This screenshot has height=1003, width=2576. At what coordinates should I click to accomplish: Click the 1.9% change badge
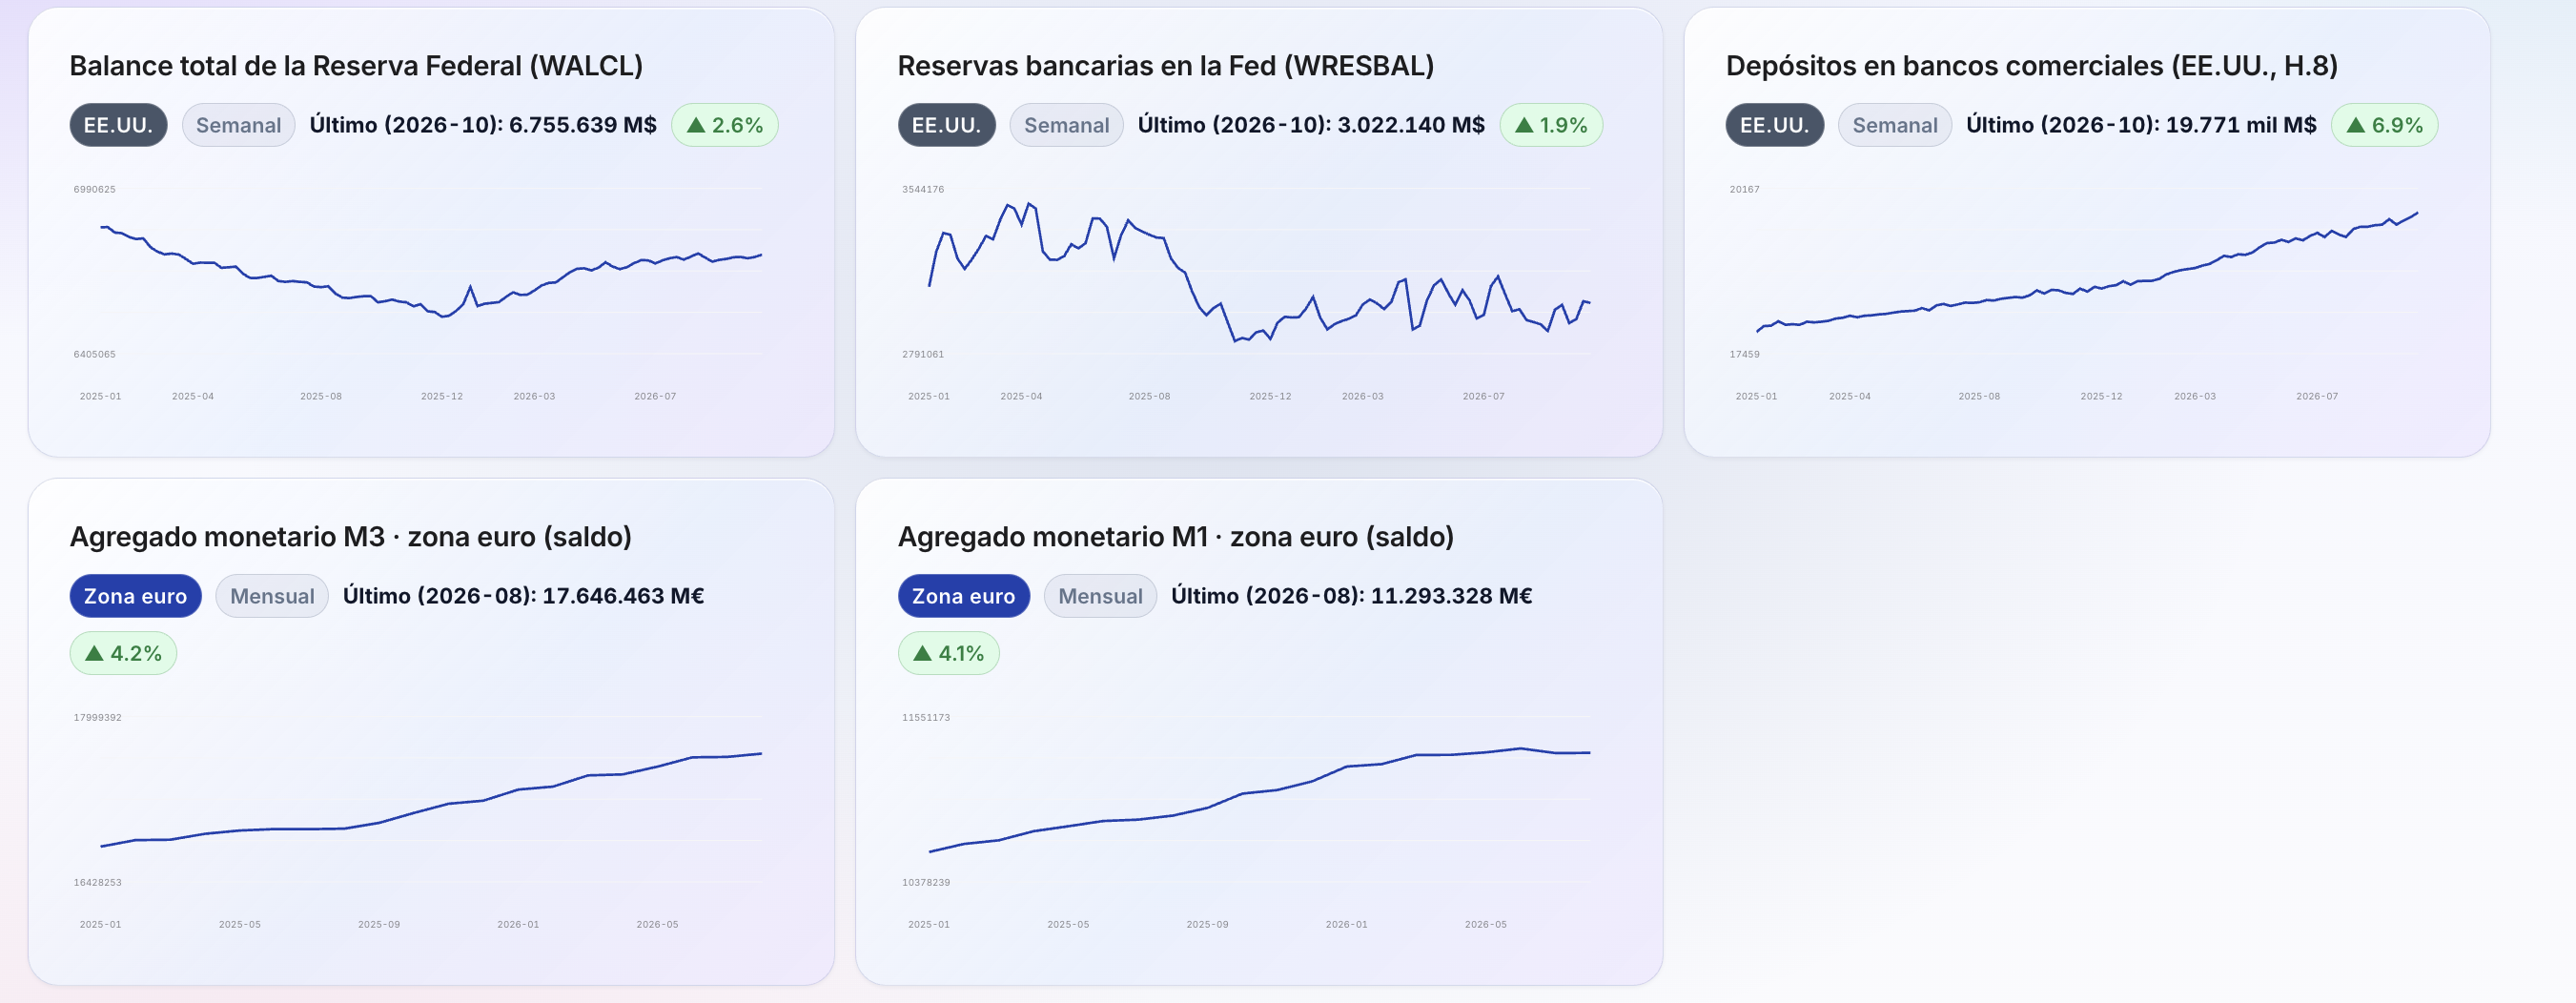point(1551,125)
